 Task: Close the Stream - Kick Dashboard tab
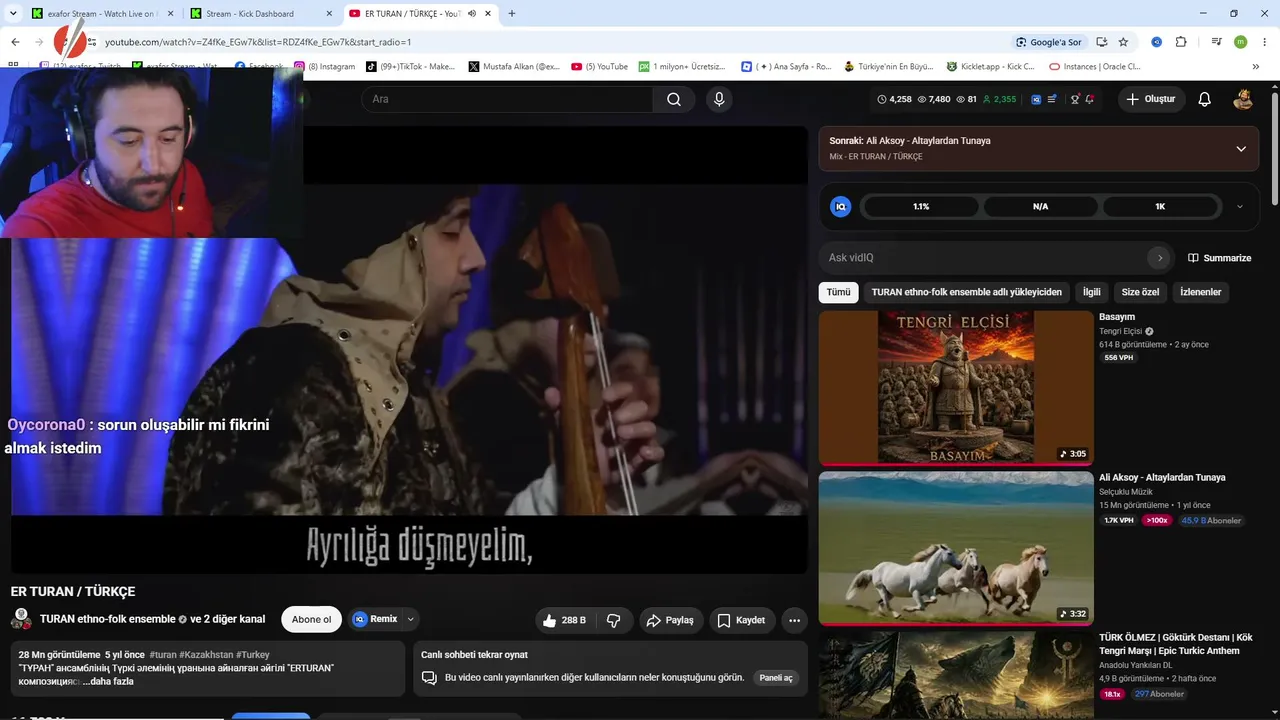(x=330, y=13)
